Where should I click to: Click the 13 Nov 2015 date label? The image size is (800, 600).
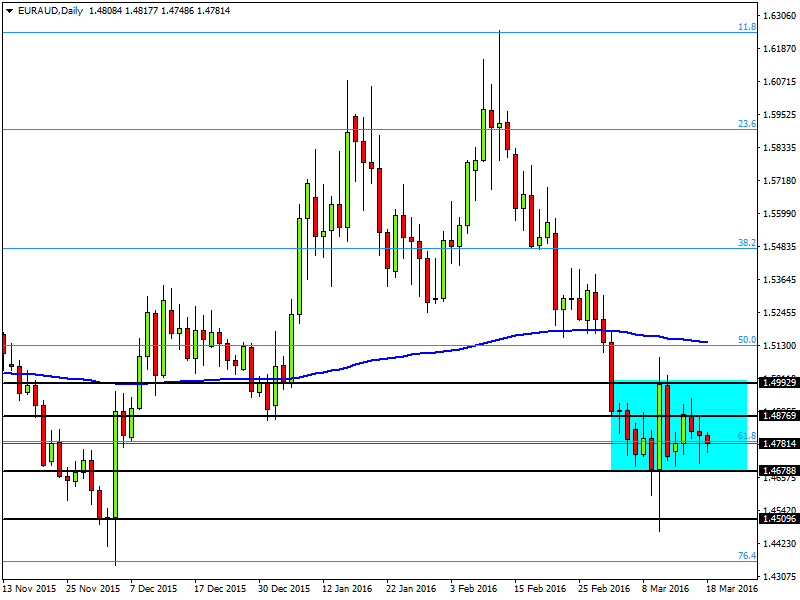pos(29,588)
